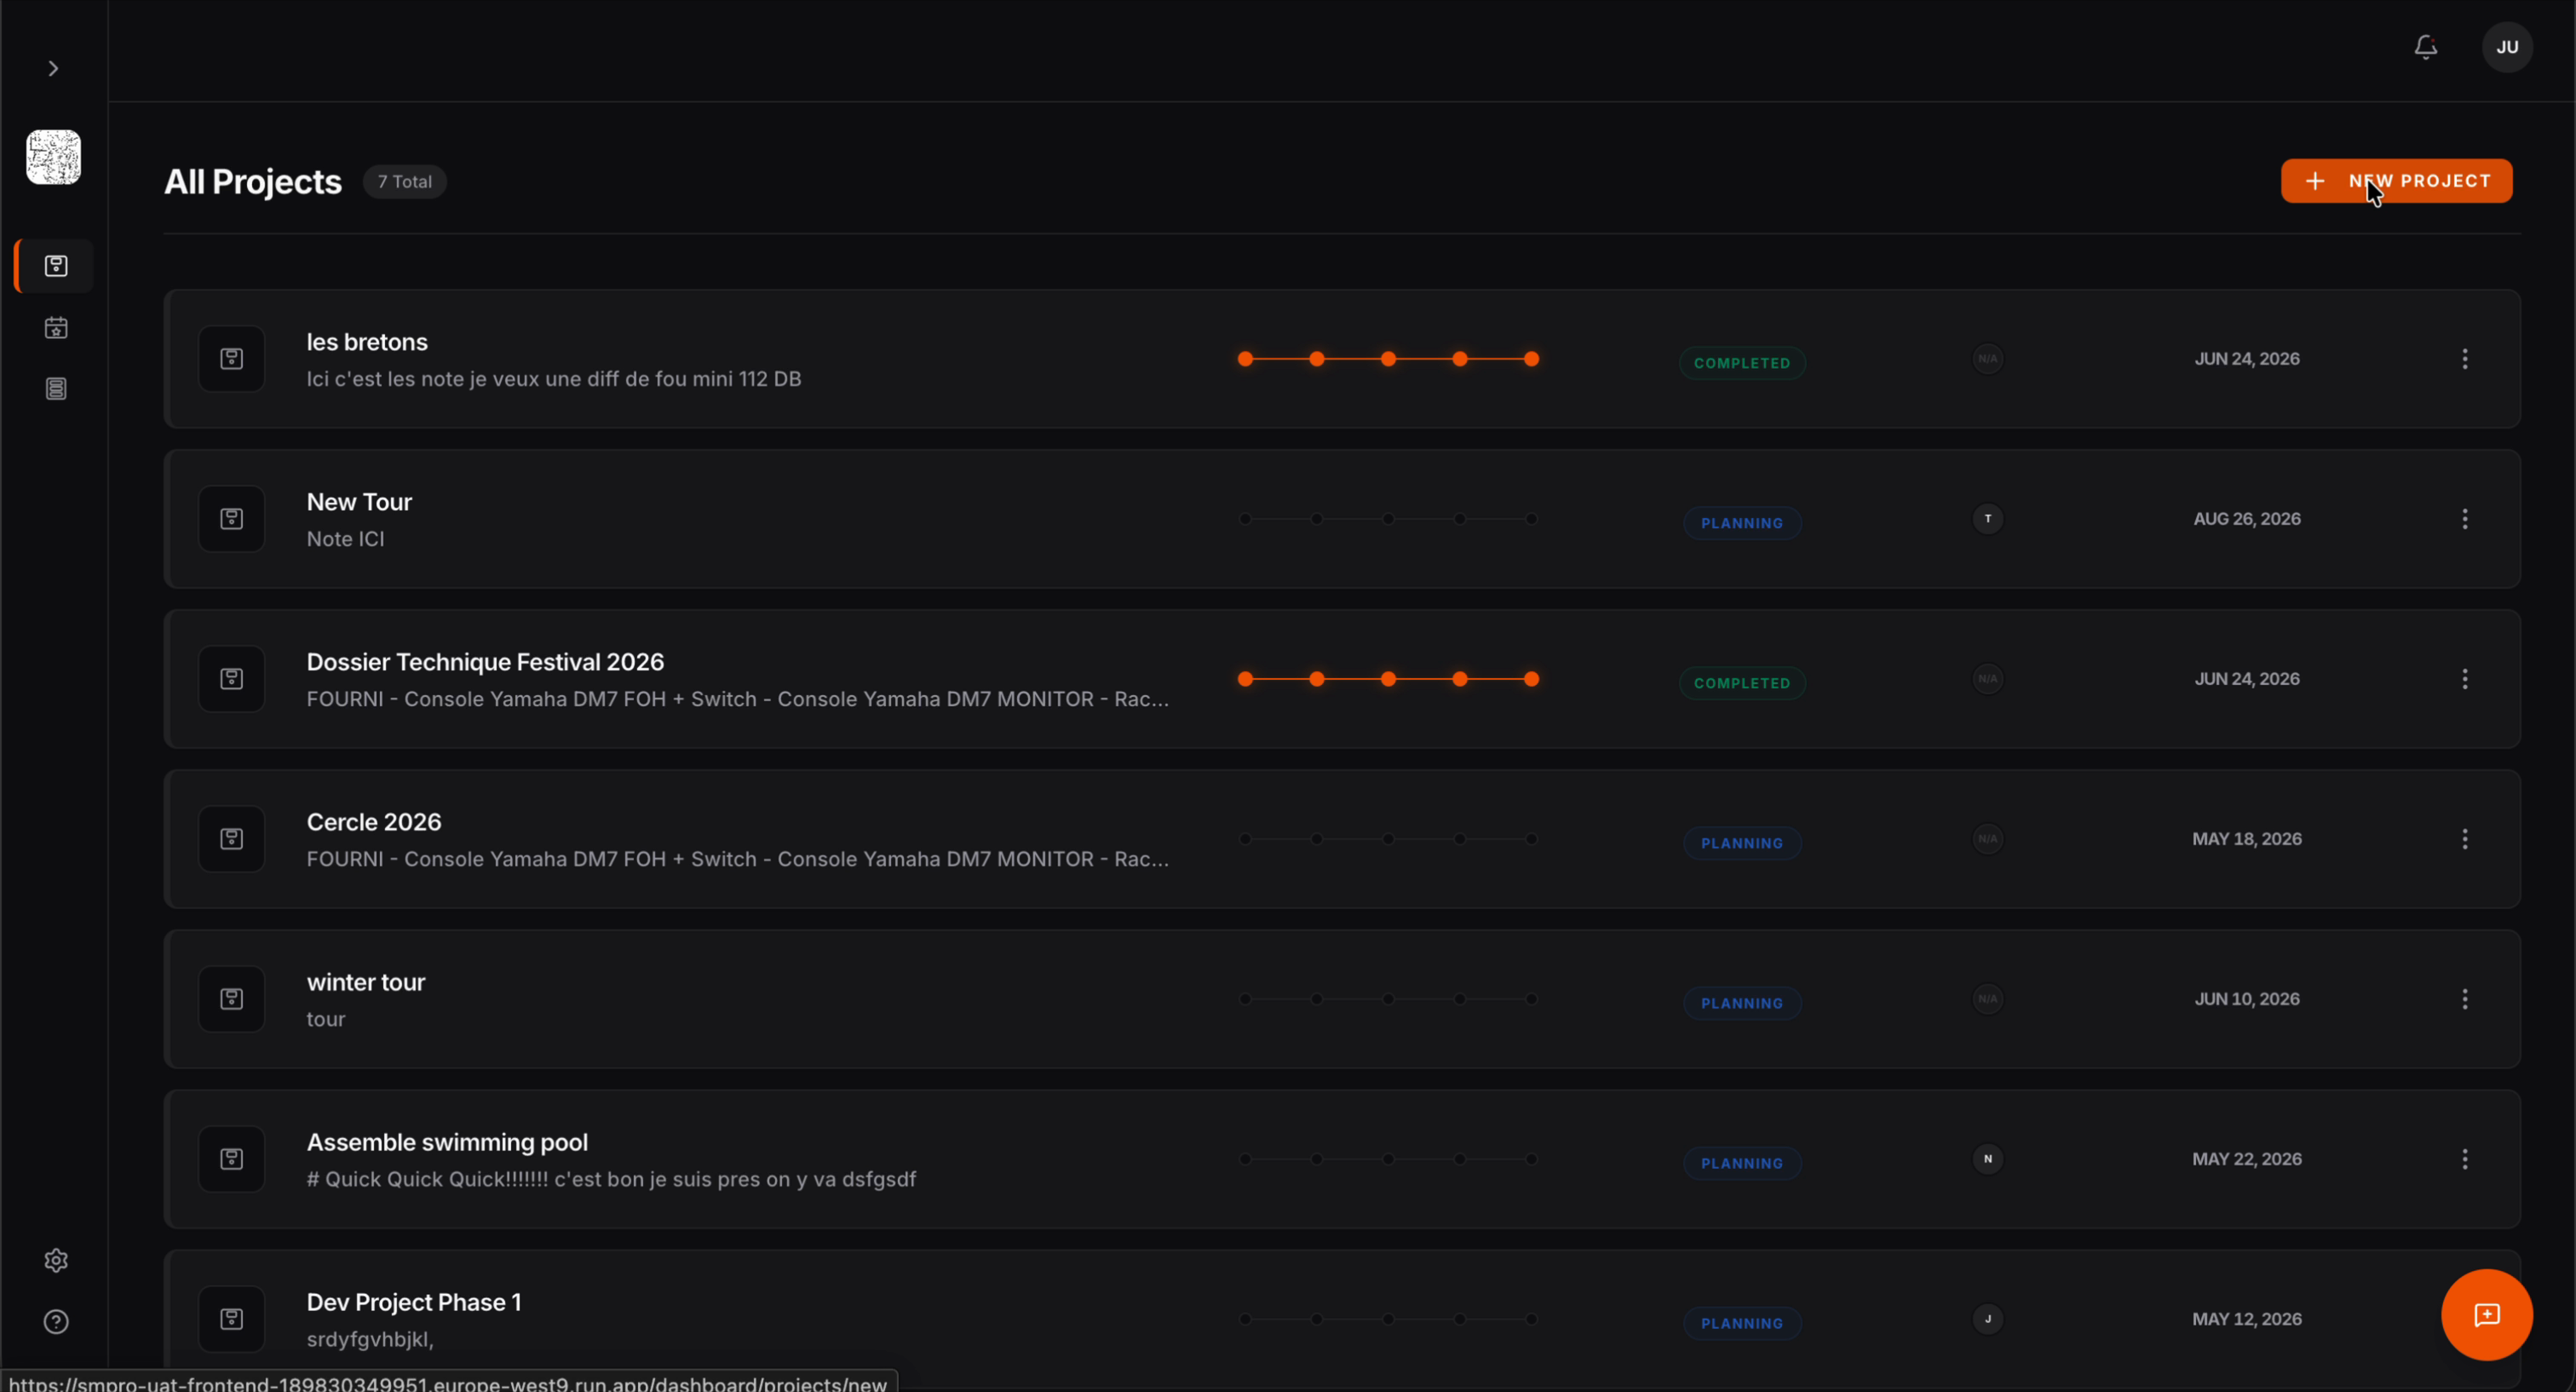The image size is (2576, 1392).
Task: Open settings gear in sidebar
Action: tap(56, 1260)
